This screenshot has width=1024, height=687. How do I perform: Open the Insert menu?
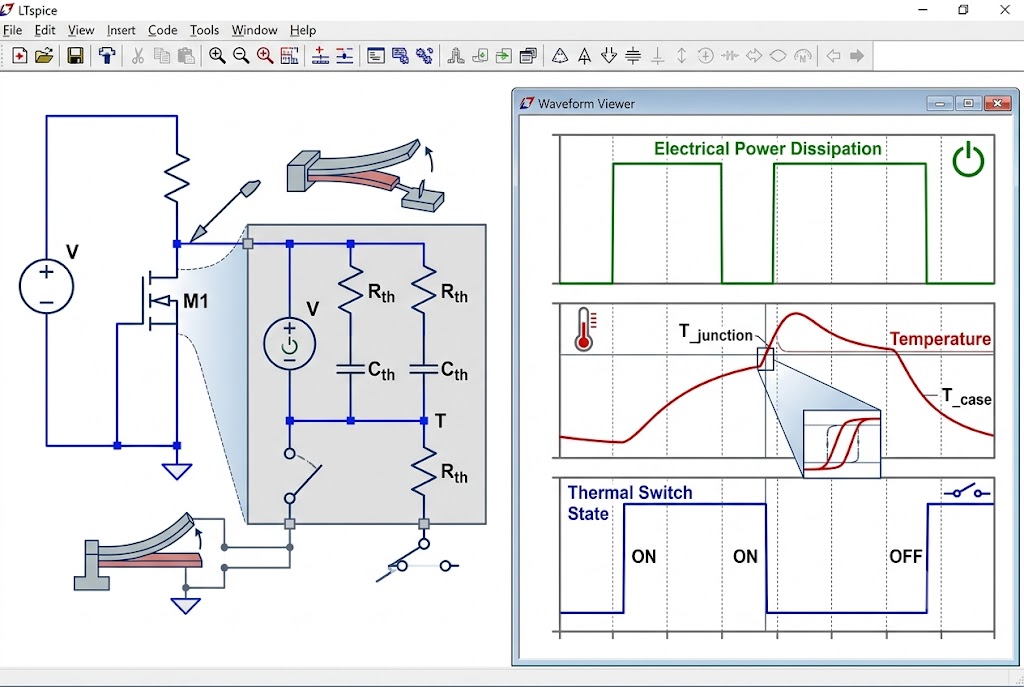click(x=121, y=30)
